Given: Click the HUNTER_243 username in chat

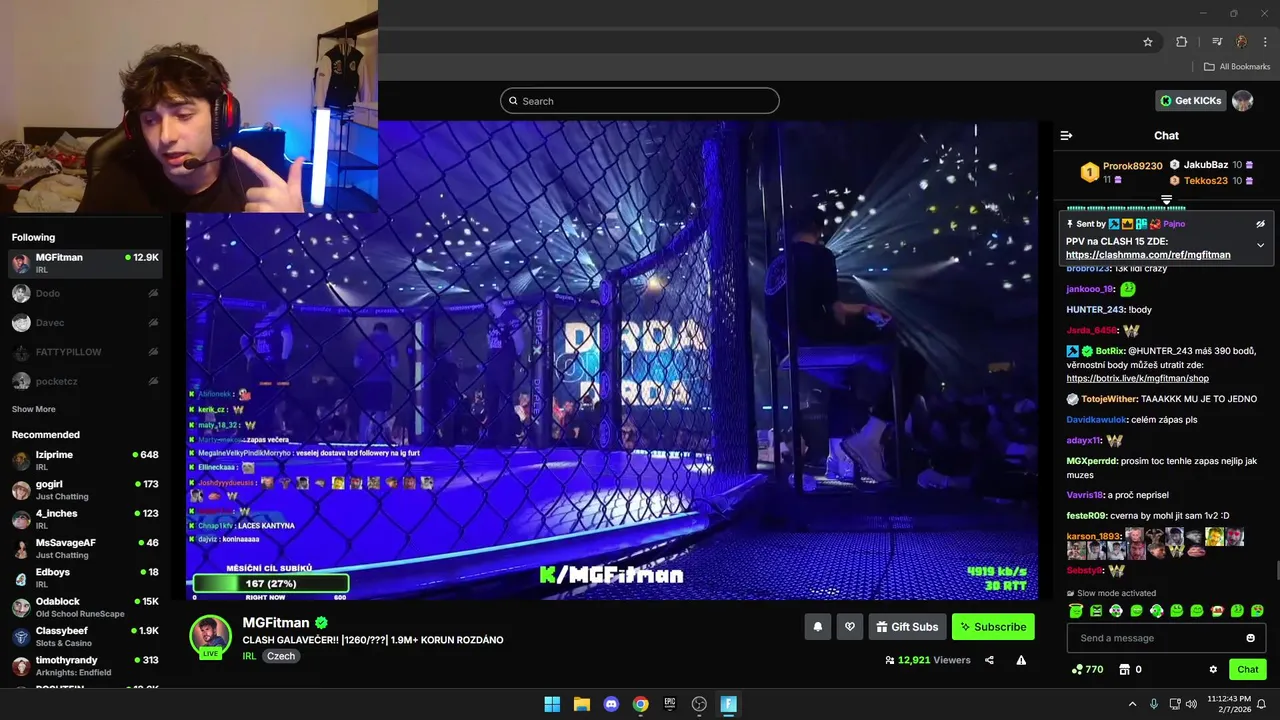Looking at the screenshot, I should [1096, 310].
